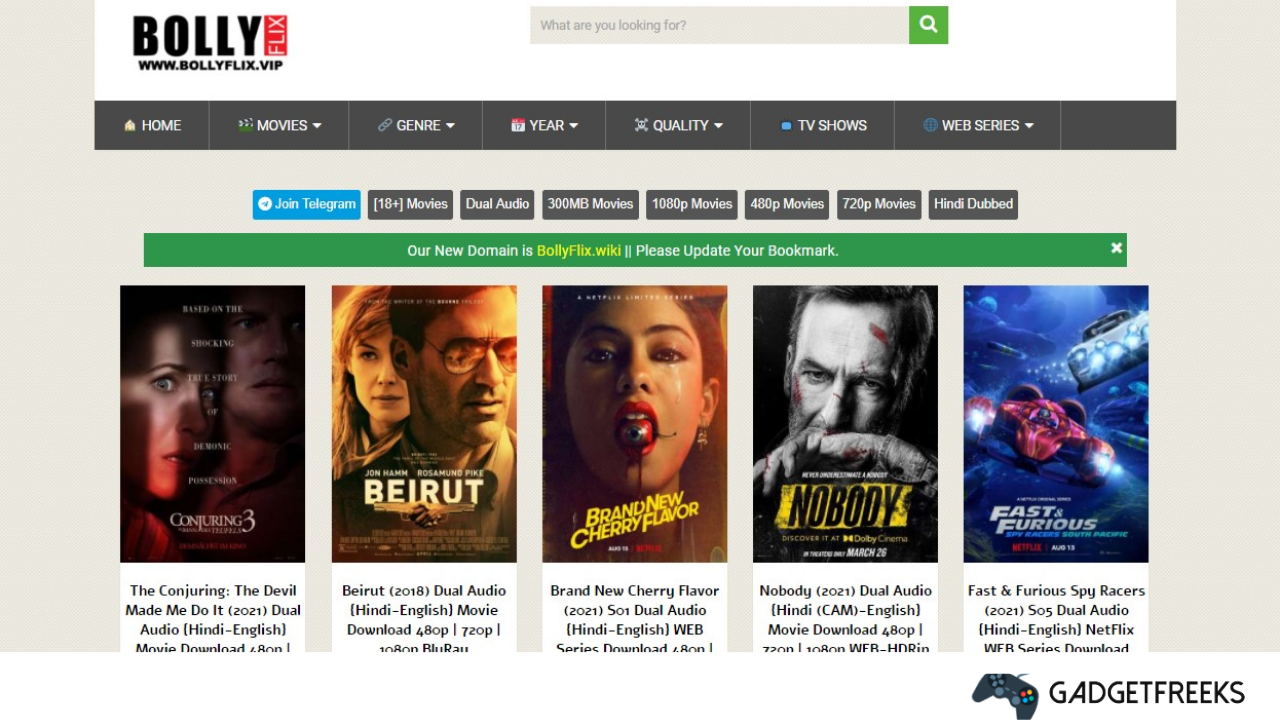Expand the Year dropdown arrow
Viewport: 1280px width, 720px height.
point(573,126)
